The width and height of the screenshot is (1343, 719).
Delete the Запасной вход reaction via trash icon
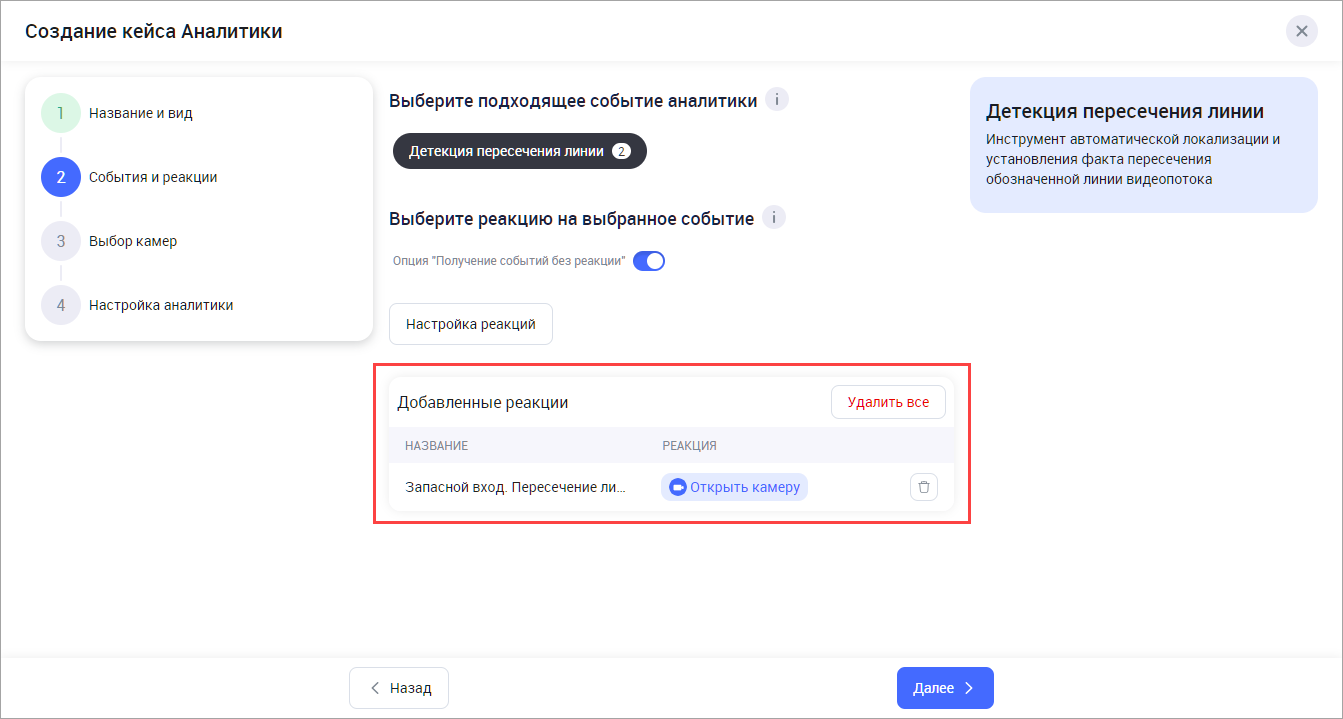[x=924, y=488]
